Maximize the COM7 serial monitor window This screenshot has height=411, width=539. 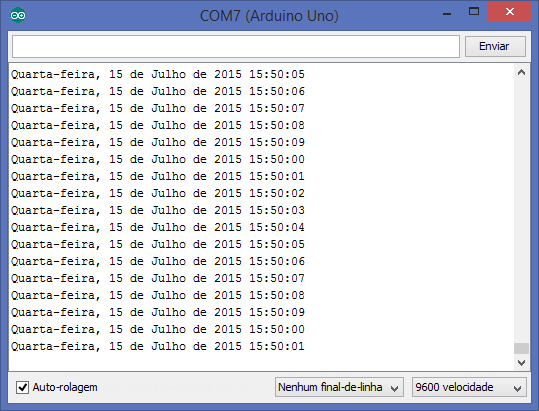pyautogui.click(x=474, y=12)
